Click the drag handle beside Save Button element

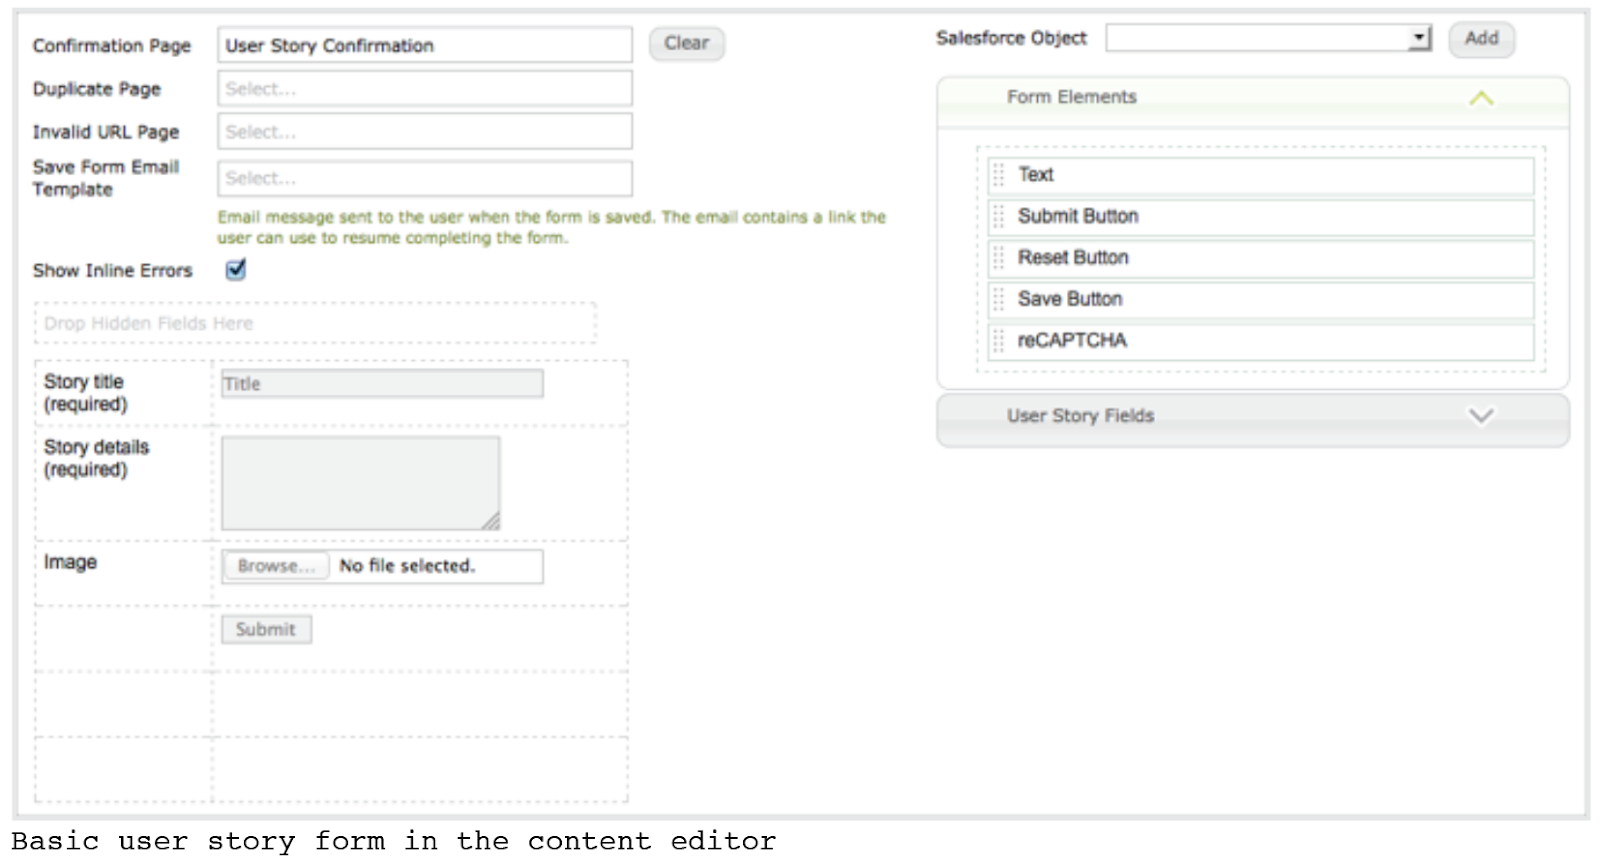tap(998, 299)
